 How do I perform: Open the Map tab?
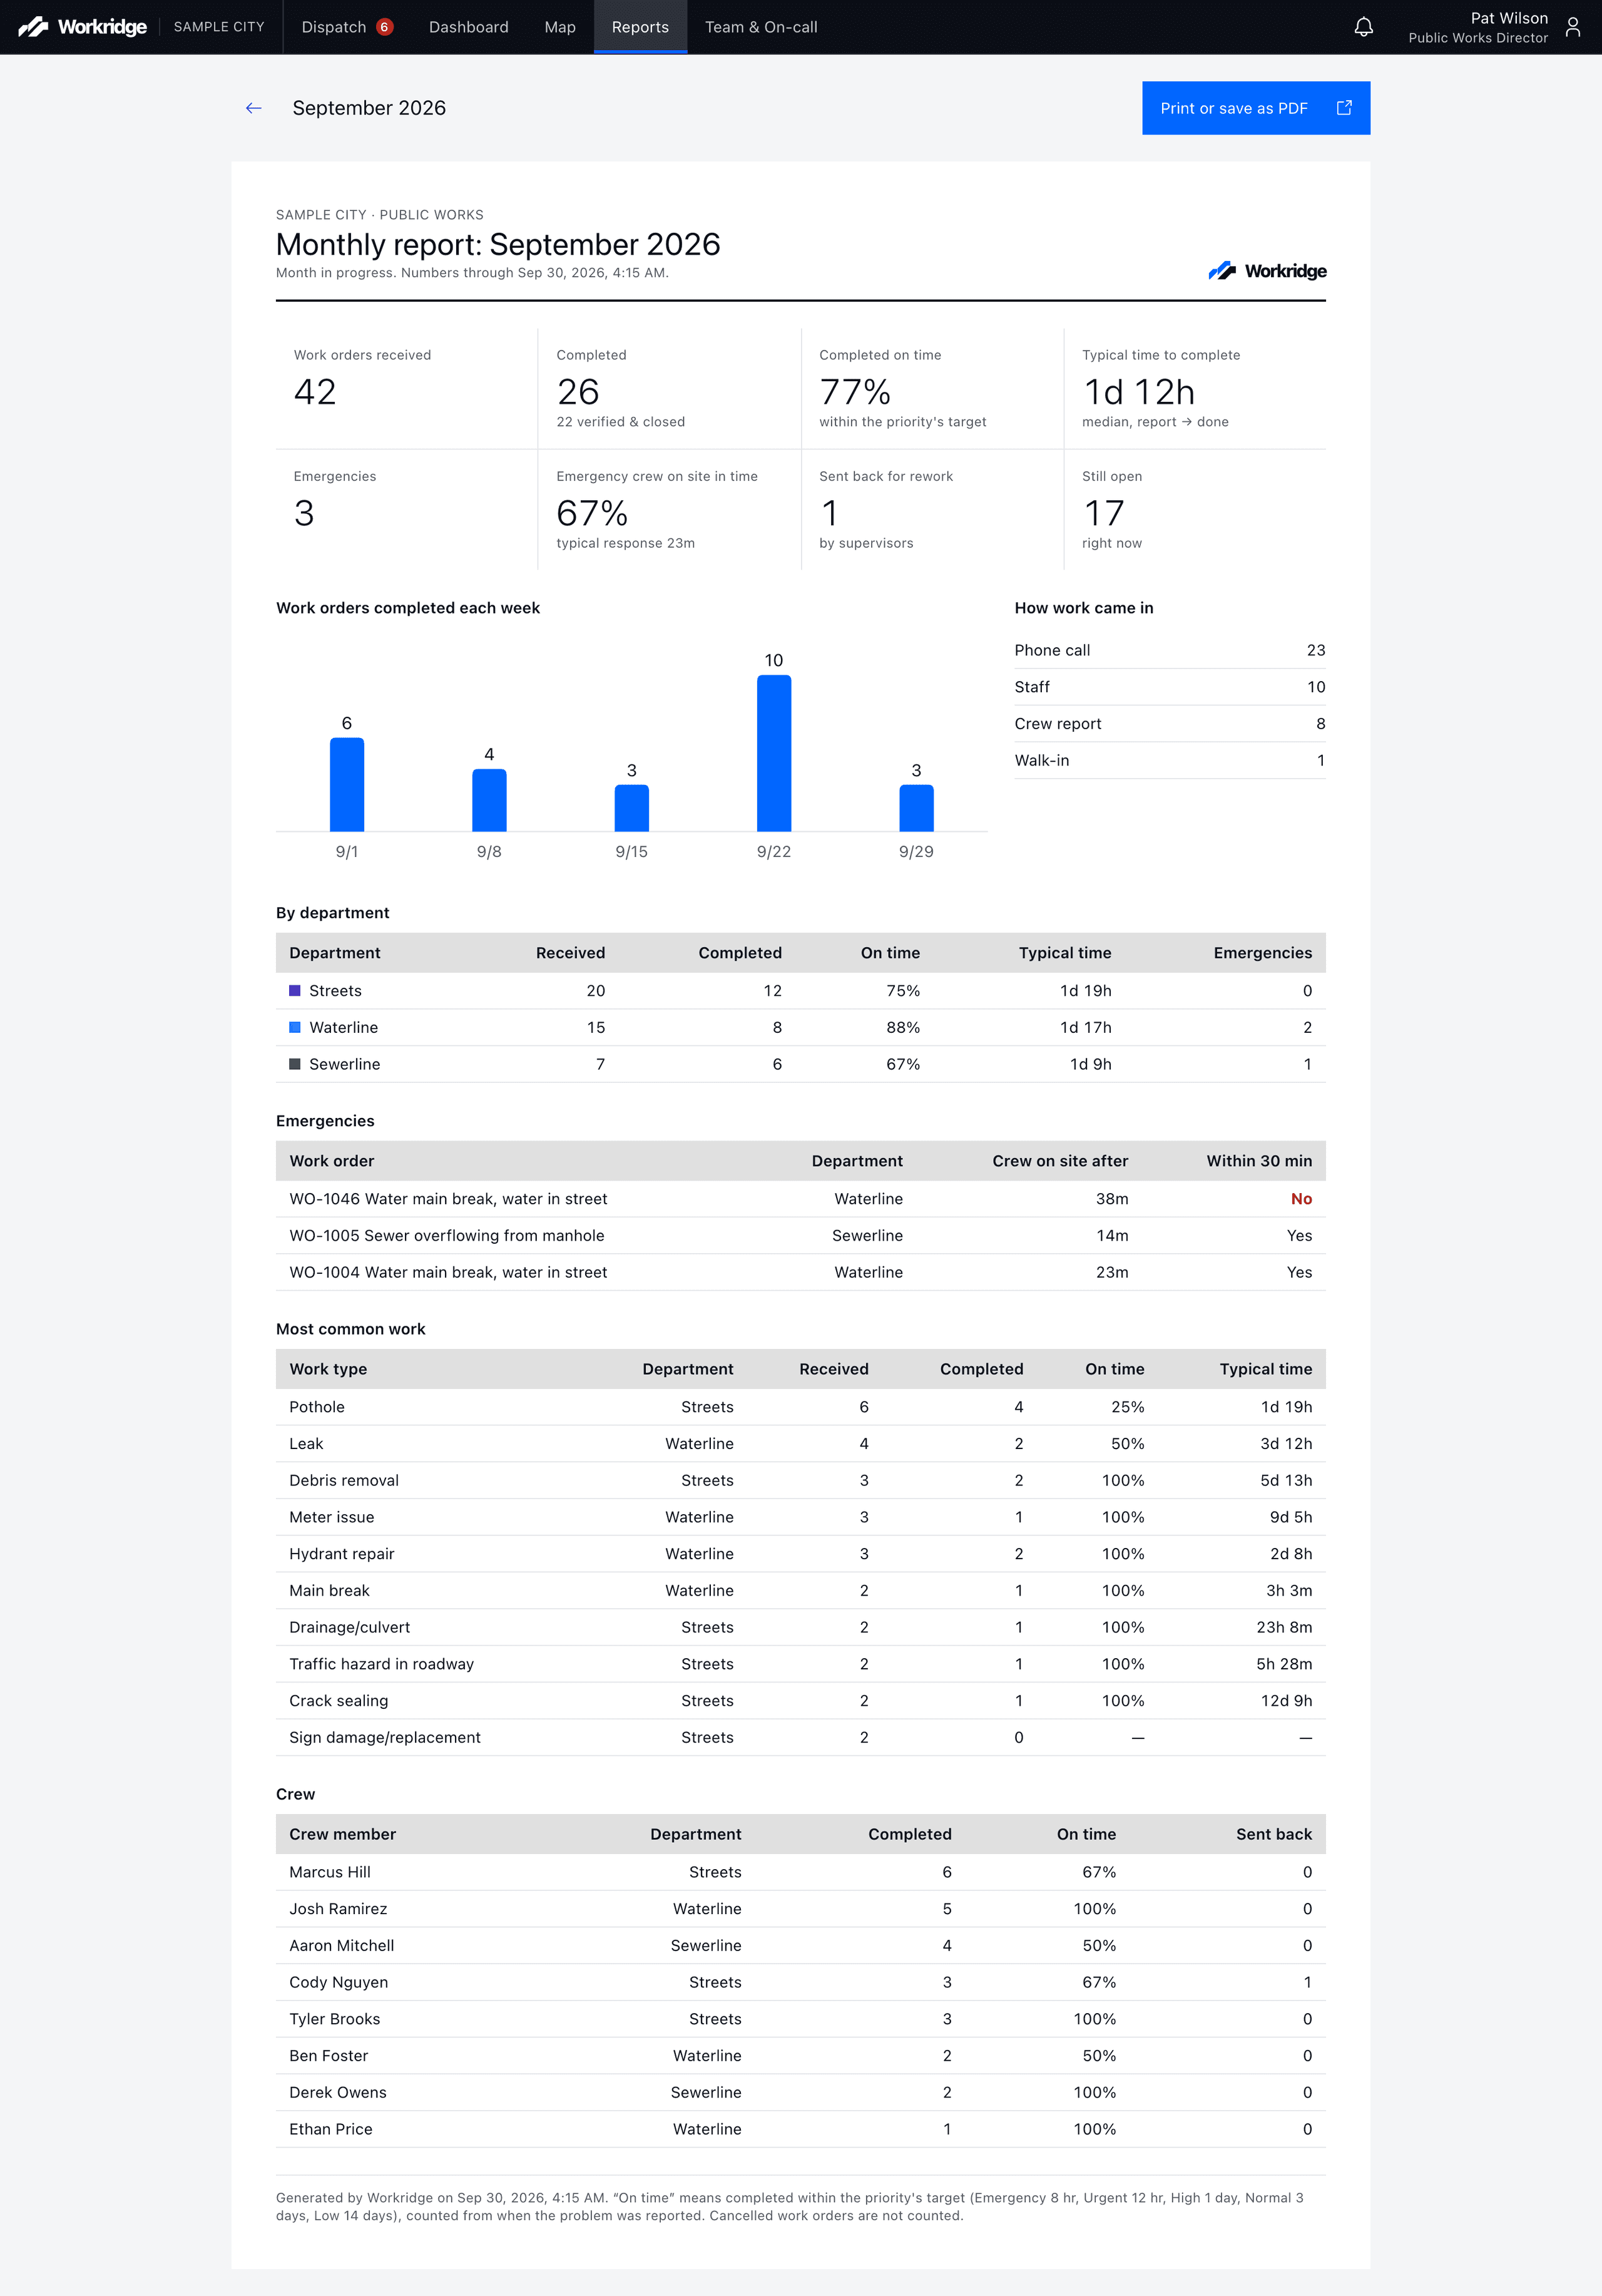560,27
